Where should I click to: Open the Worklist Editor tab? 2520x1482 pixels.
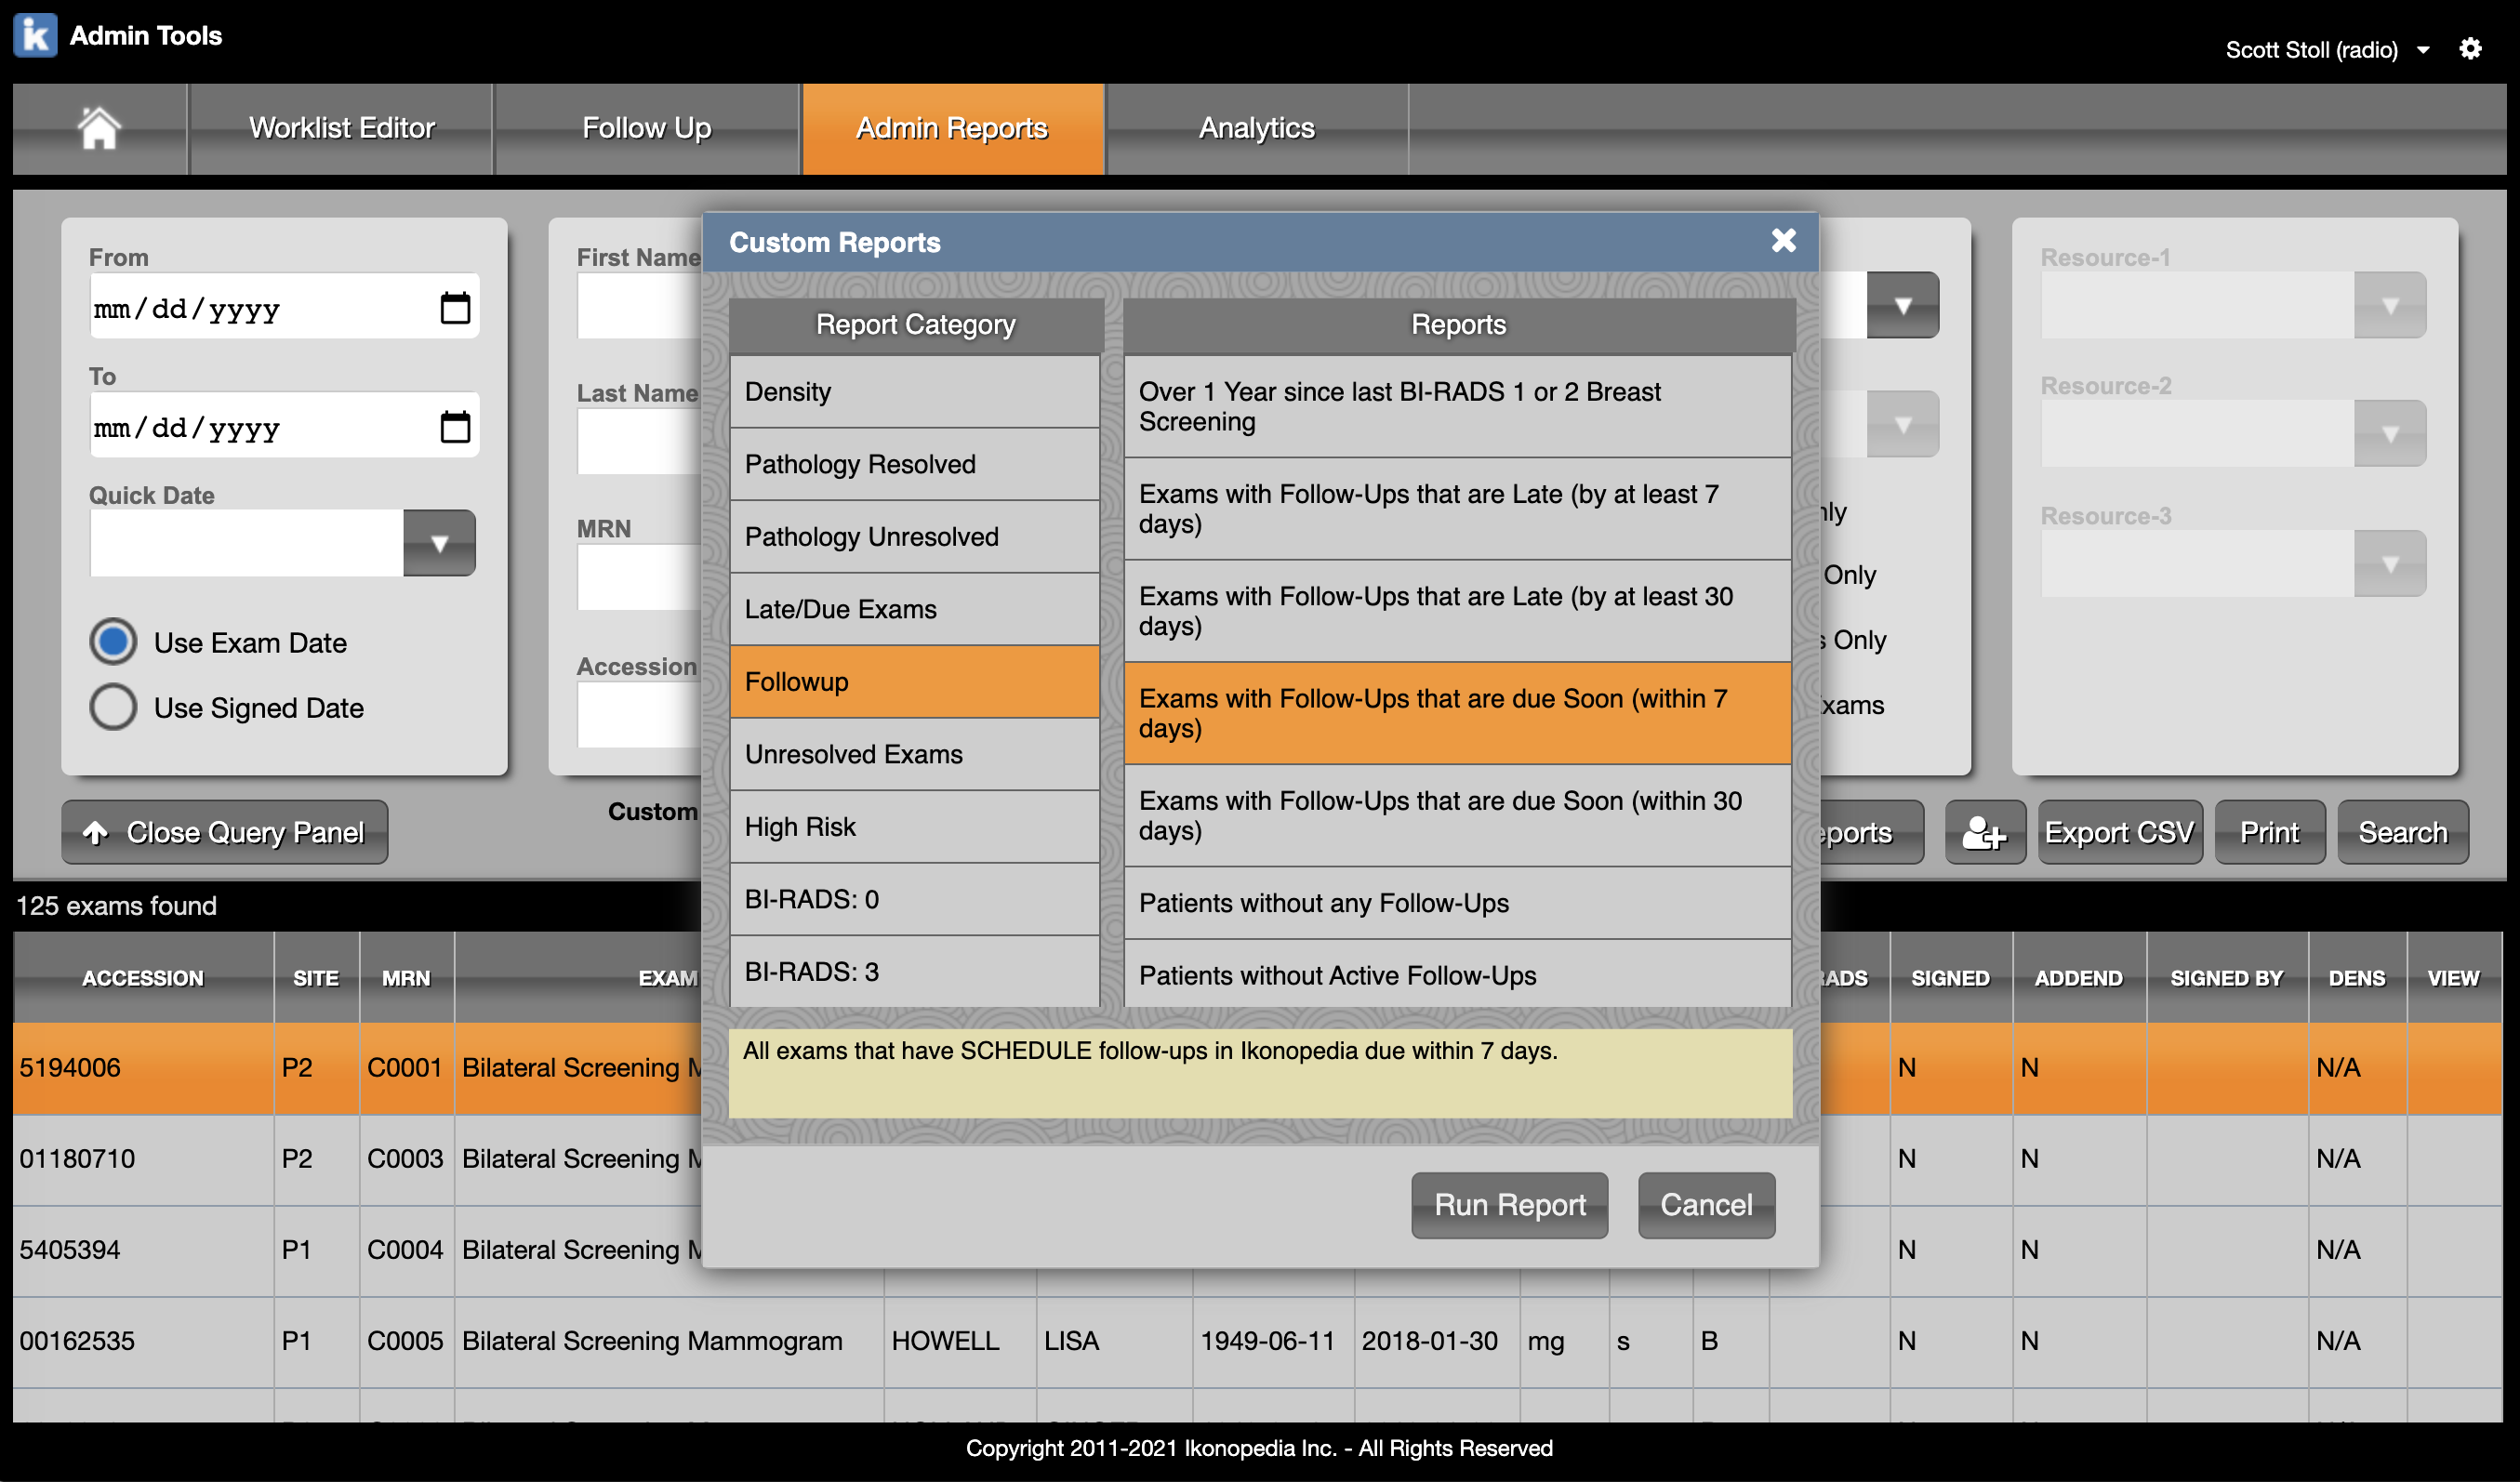tap(341, 128)
